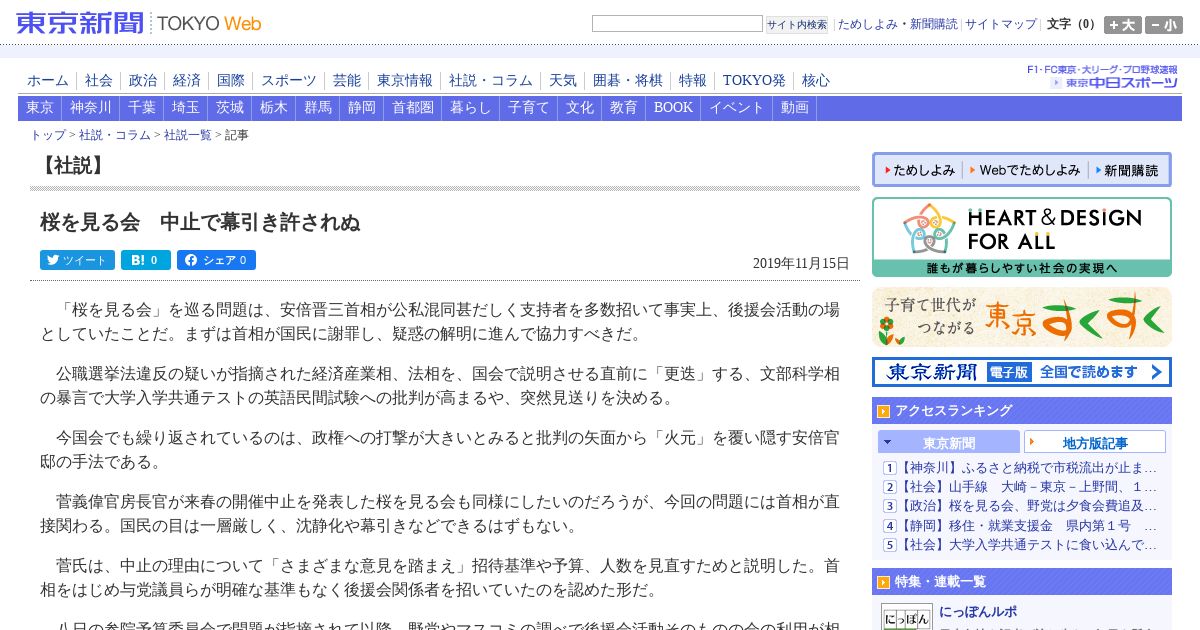The image size is (1200, 630).
Task: Open the 国際 news section
Action: (231, 81)
